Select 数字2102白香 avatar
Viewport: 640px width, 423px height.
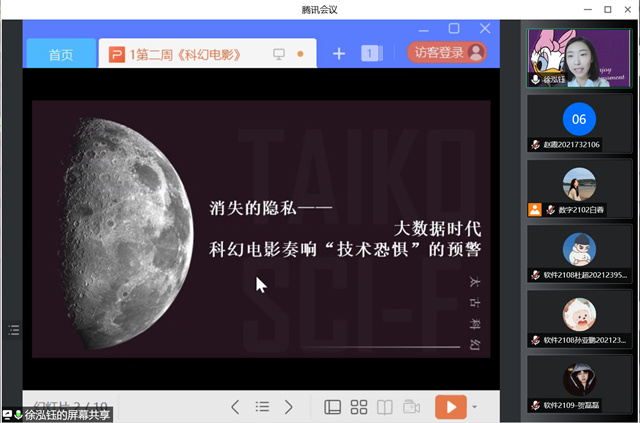[x=579, y=184]
